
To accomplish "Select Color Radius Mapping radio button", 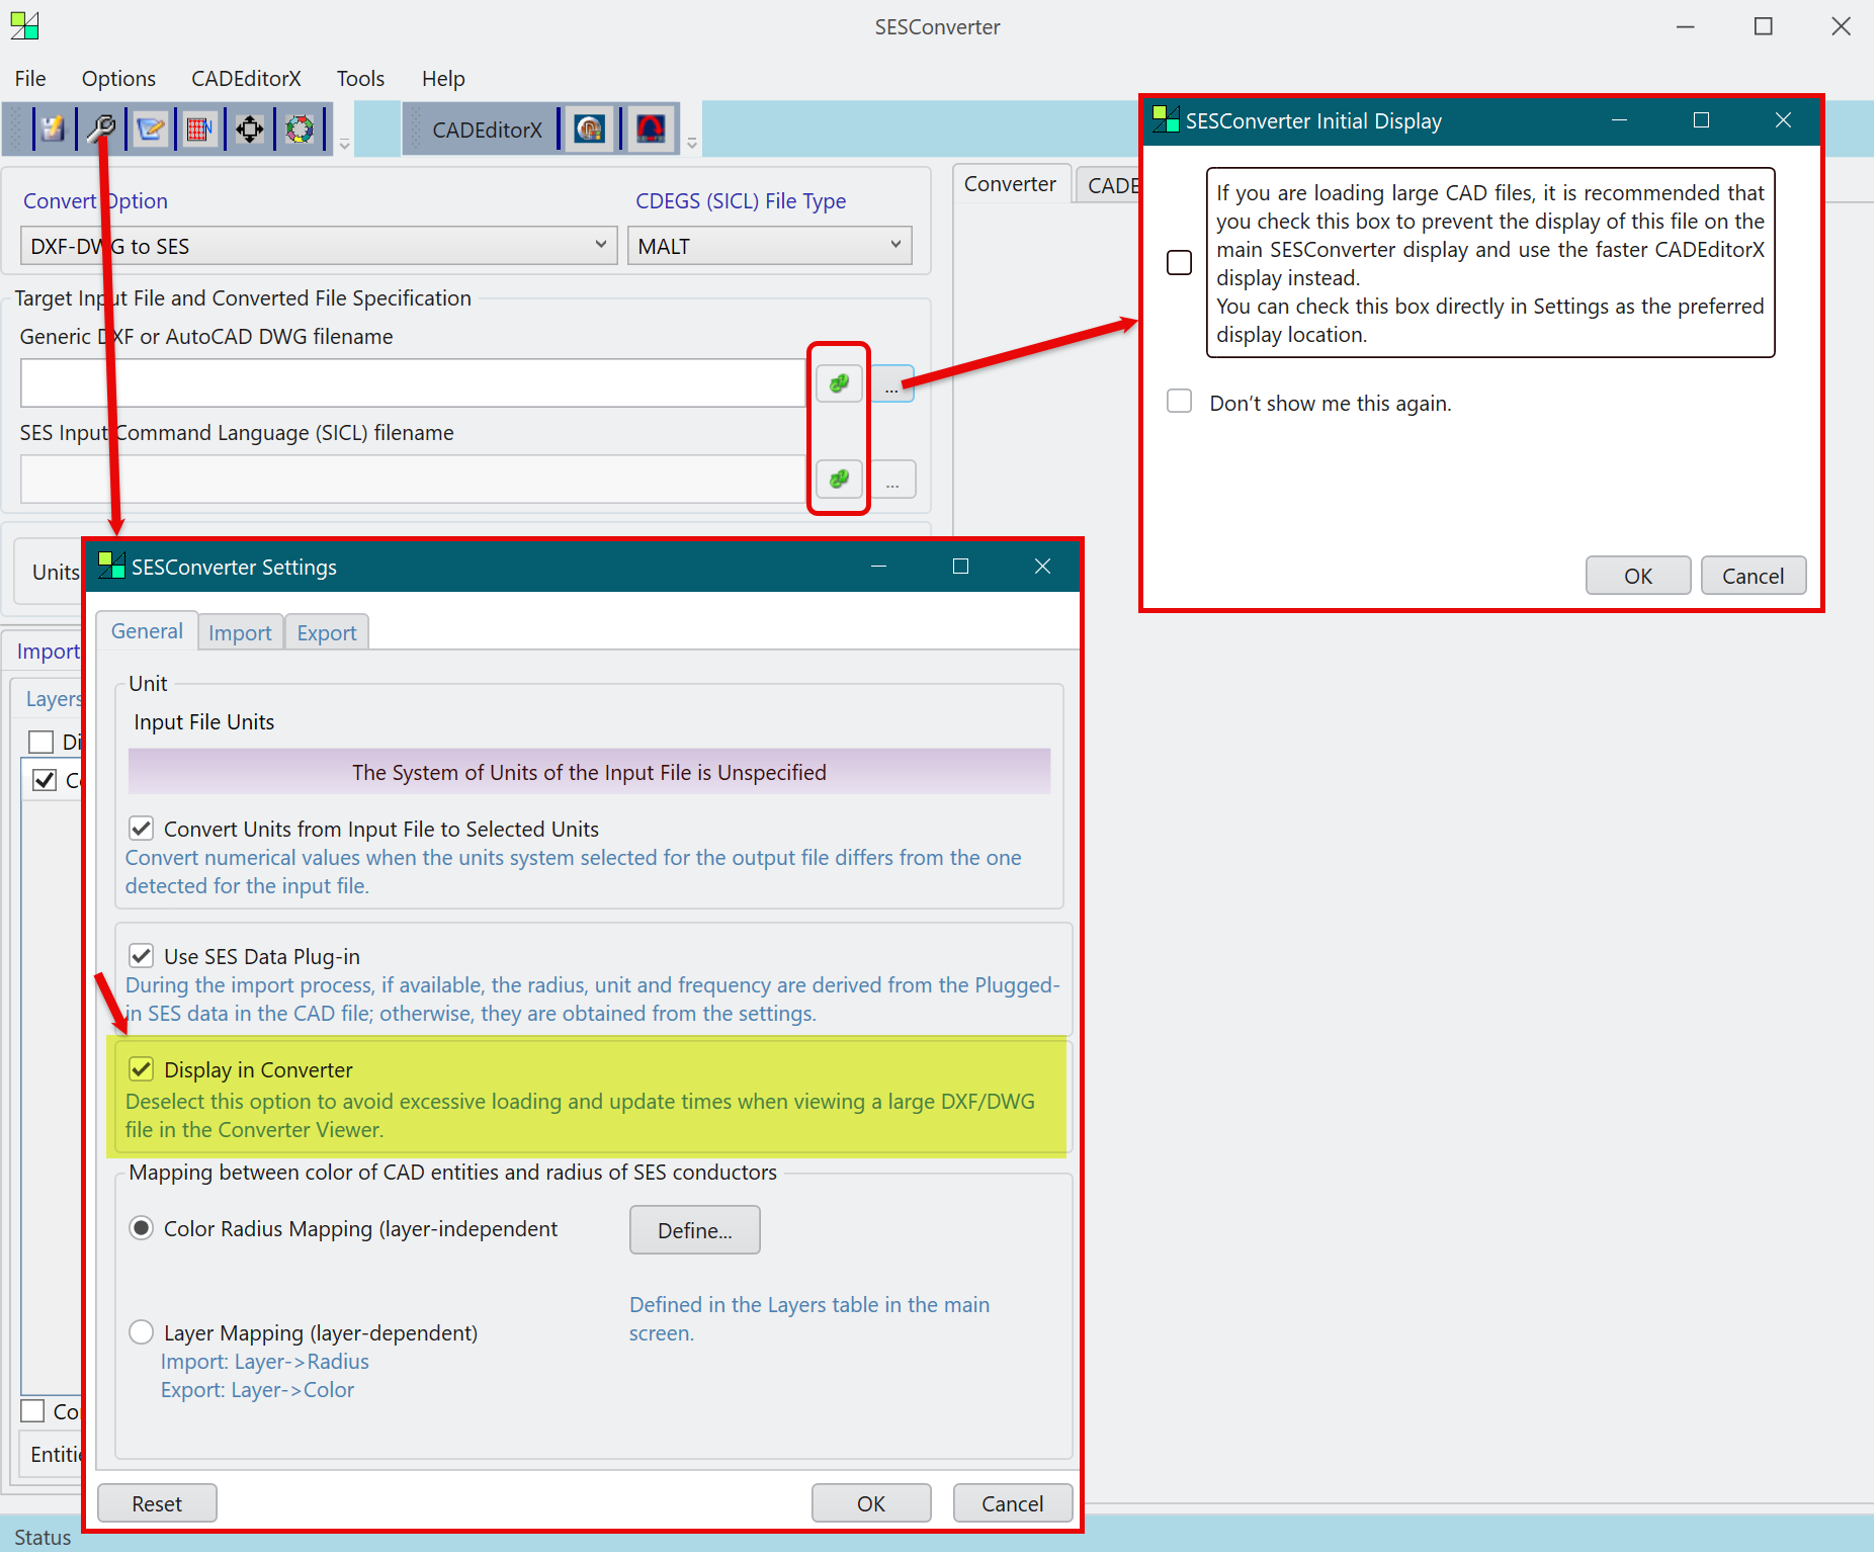I will [141, 1228].
